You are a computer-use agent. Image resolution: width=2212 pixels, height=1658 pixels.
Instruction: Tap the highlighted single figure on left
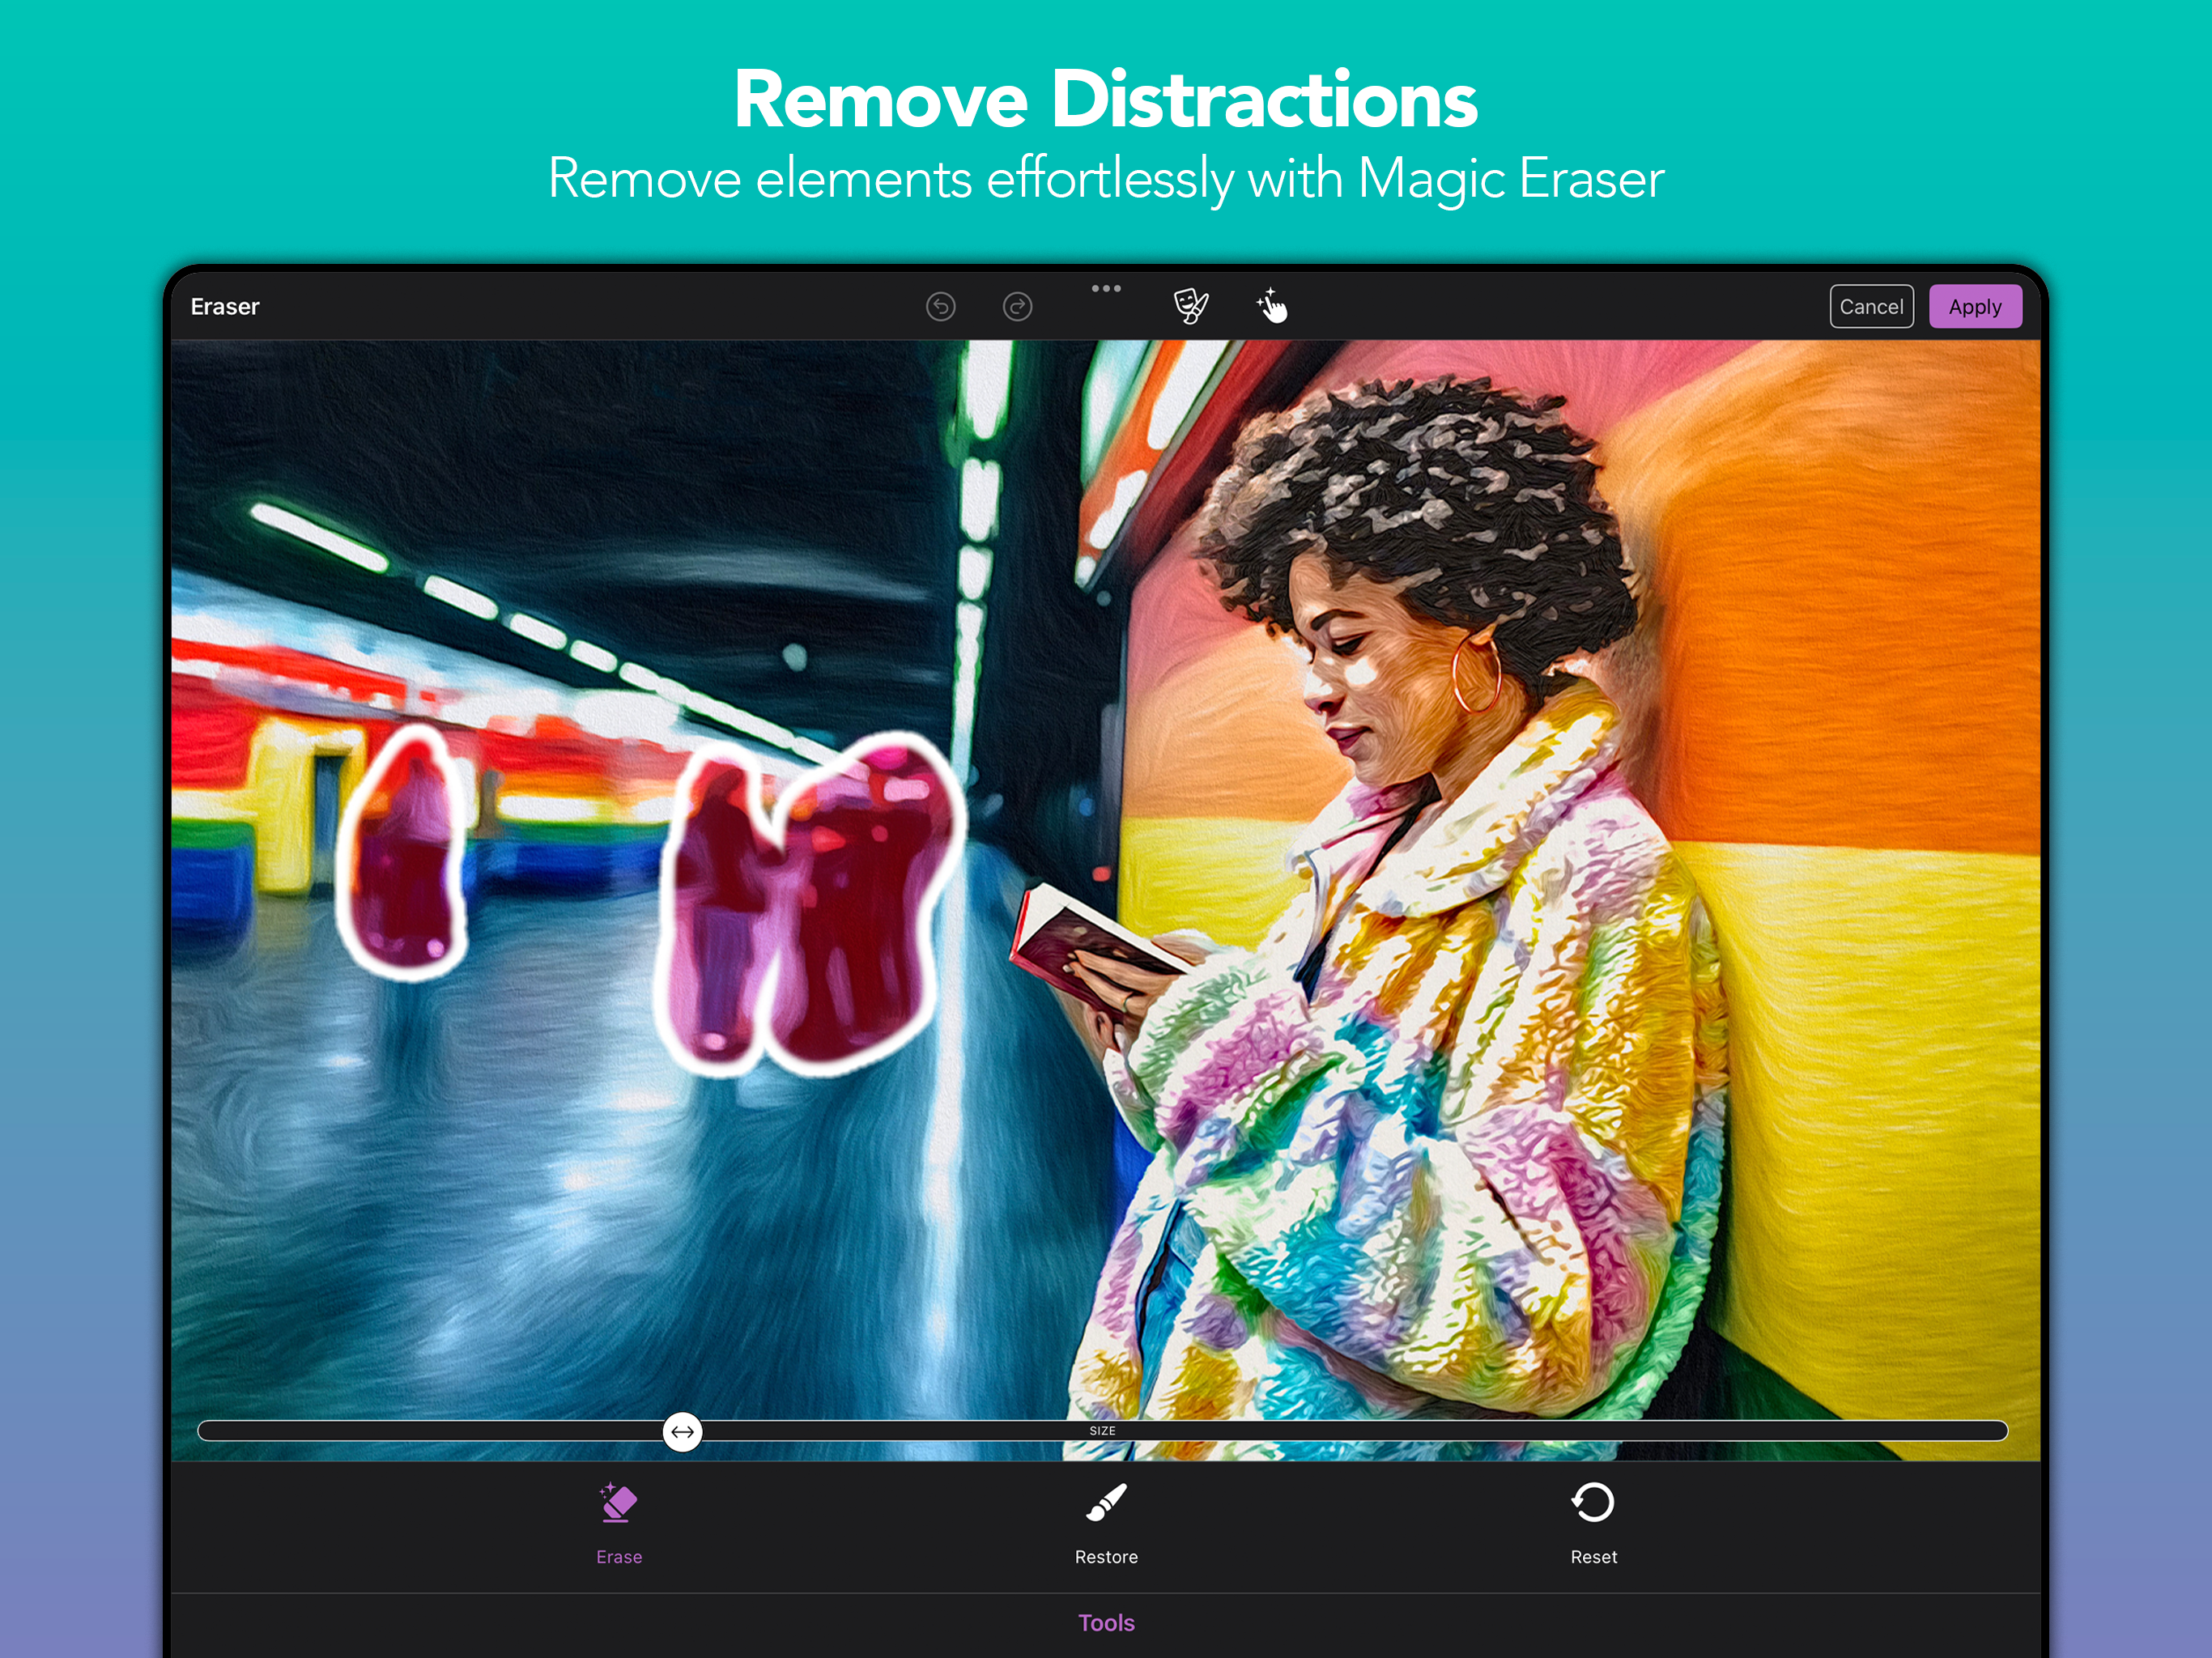coord(404,853)
